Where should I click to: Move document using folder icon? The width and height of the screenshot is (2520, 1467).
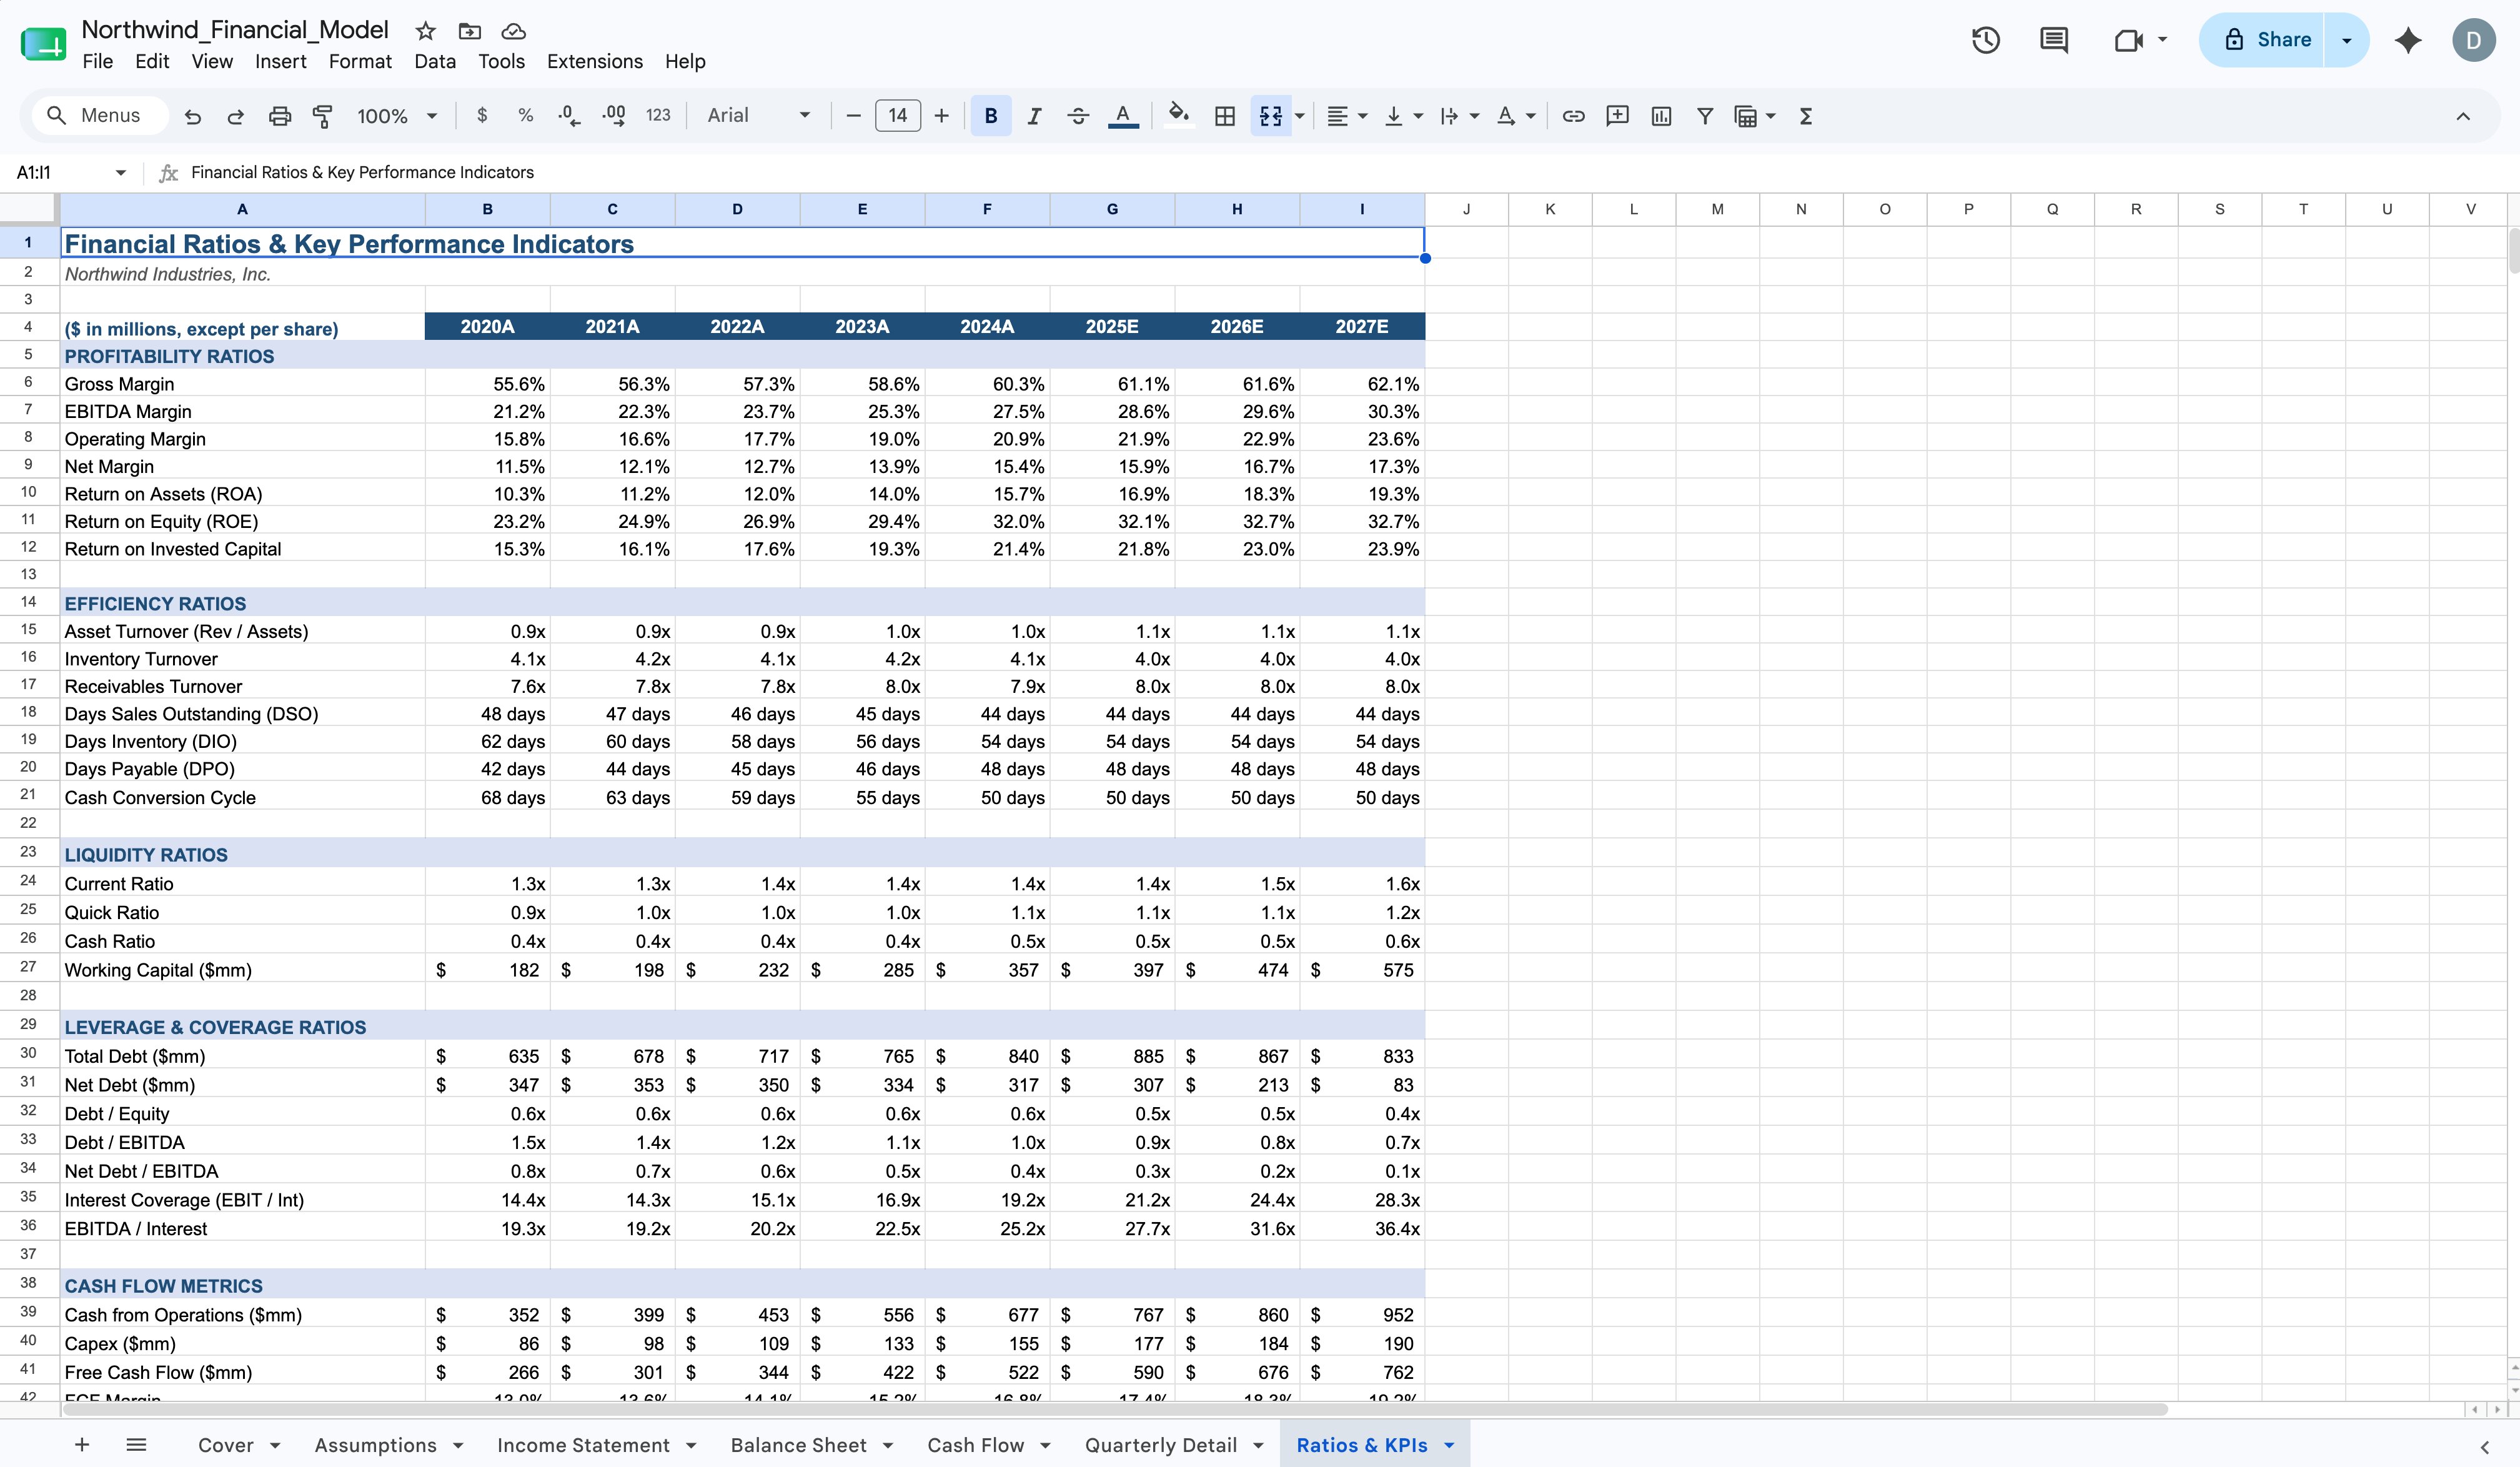point(469,31)
